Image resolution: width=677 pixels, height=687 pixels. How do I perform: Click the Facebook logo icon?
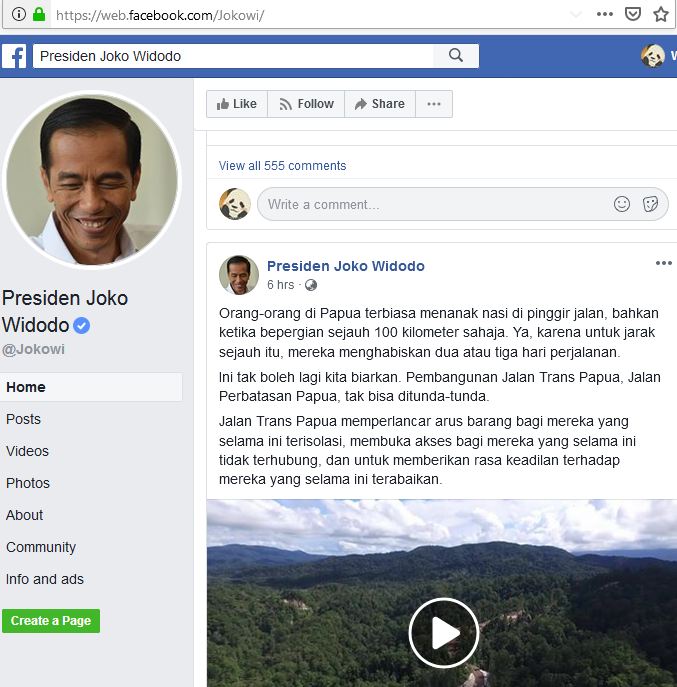14,56
